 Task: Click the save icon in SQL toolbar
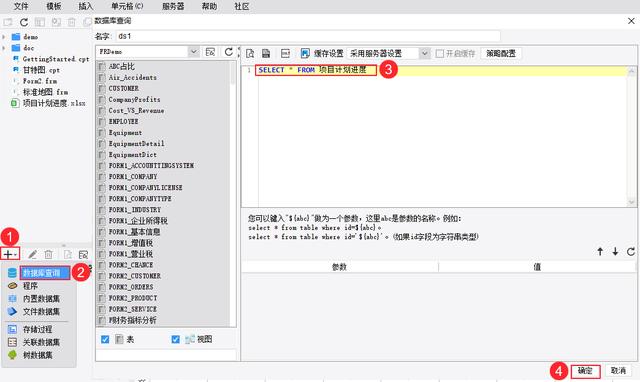266,53
